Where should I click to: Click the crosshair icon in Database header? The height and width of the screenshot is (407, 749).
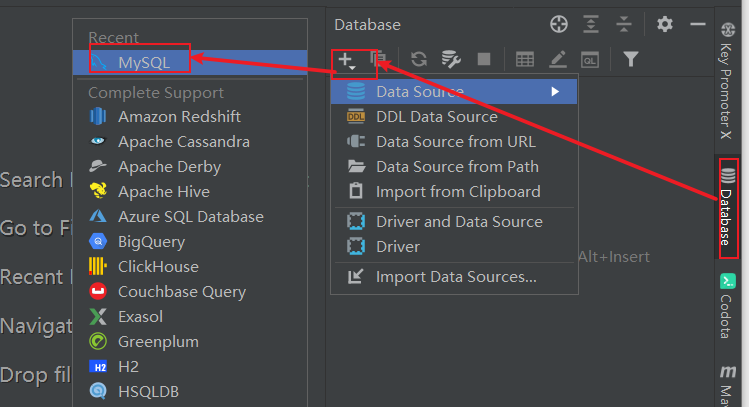(x=559, y=24)
